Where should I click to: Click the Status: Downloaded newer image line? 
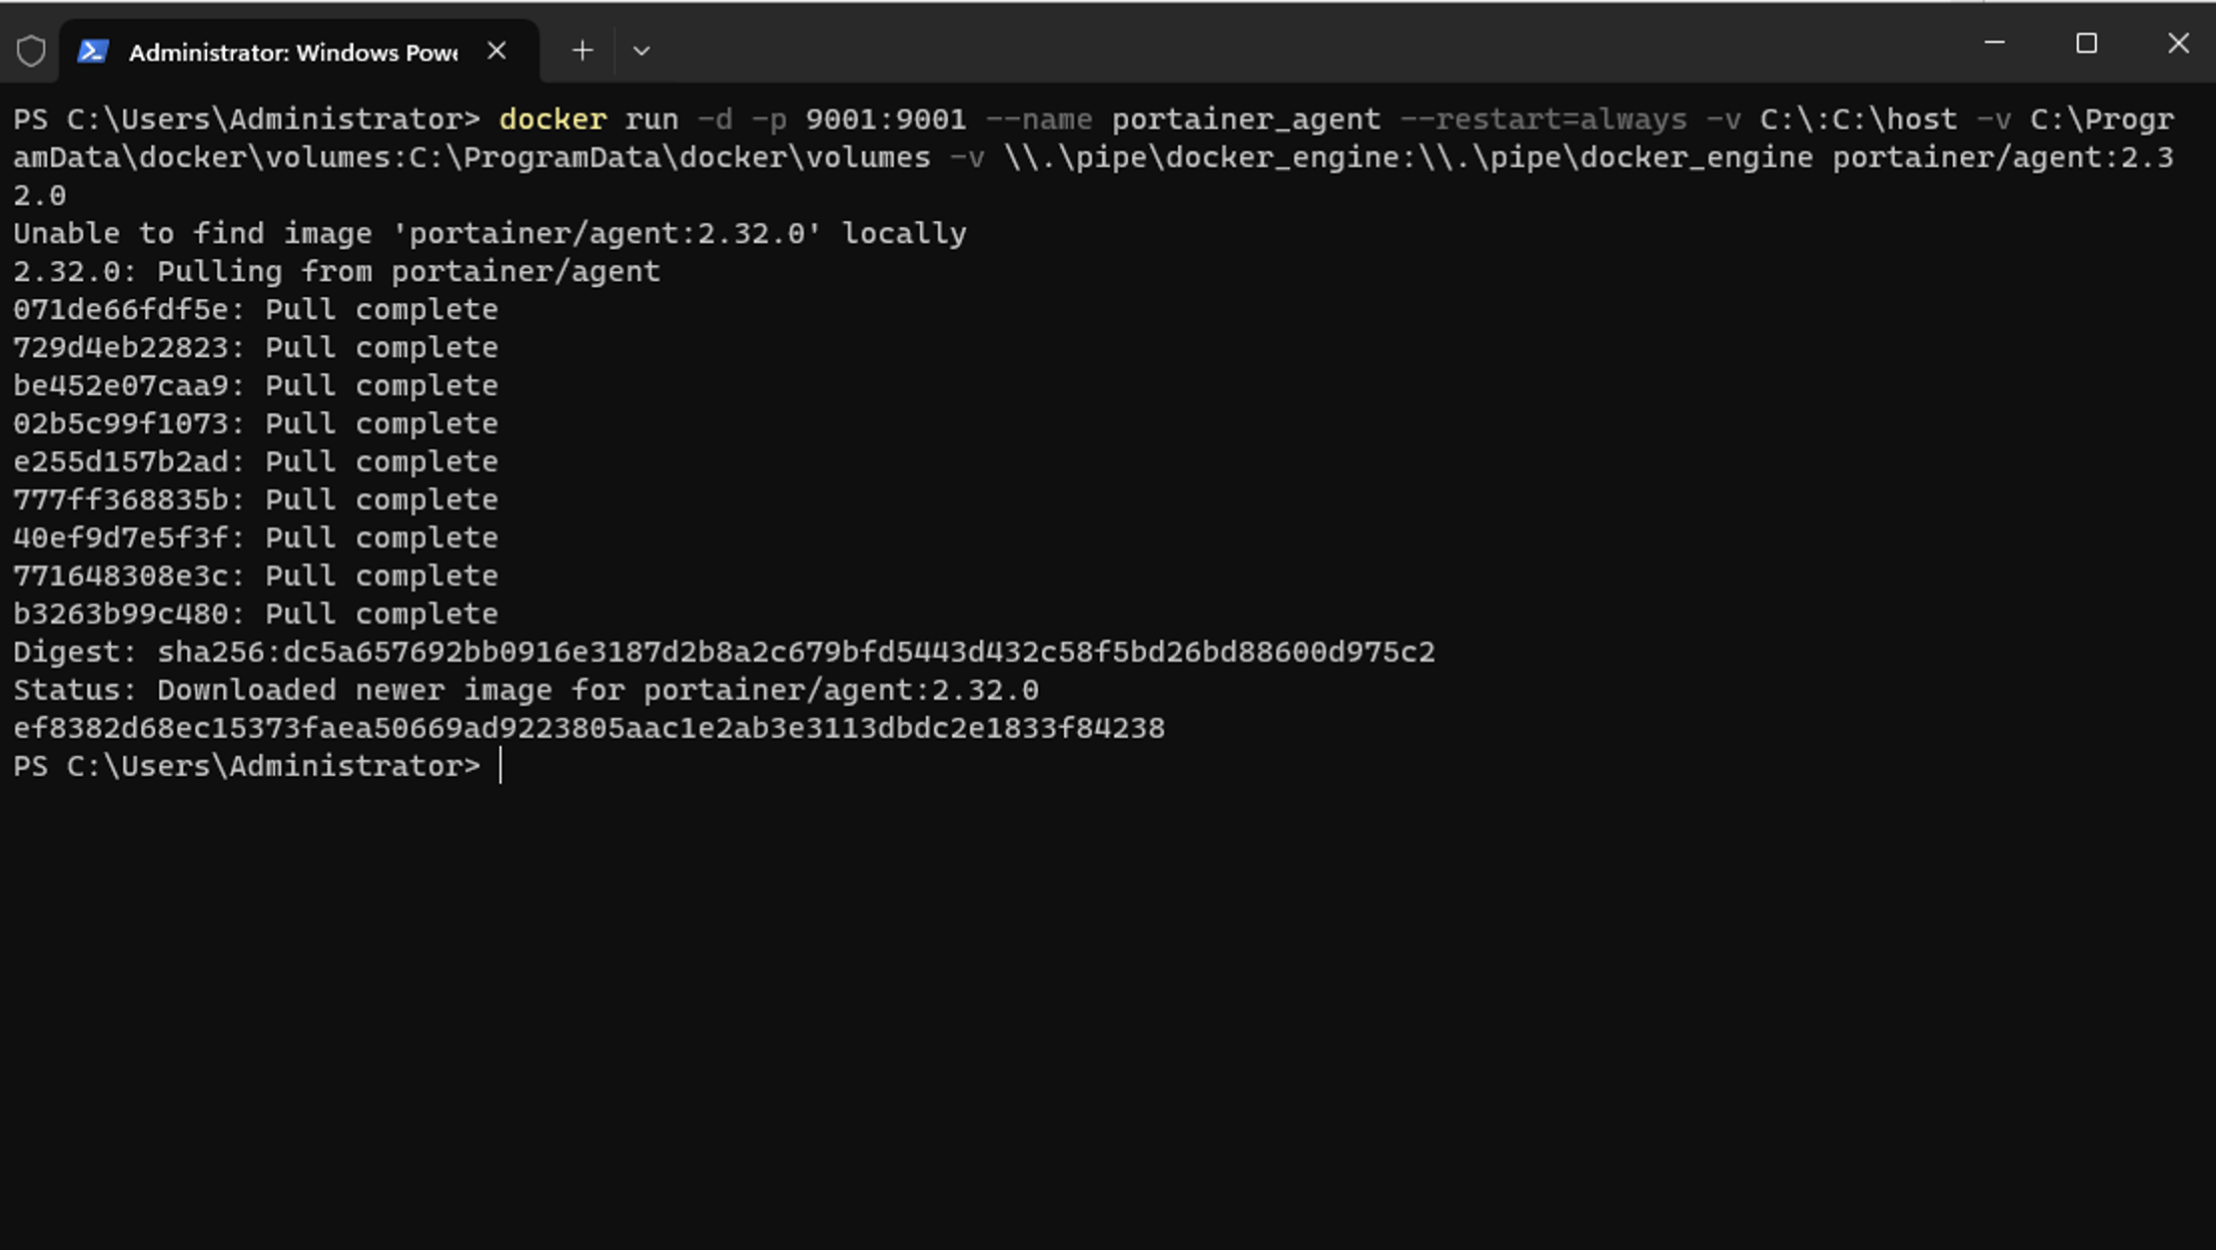tap(526, 690)
